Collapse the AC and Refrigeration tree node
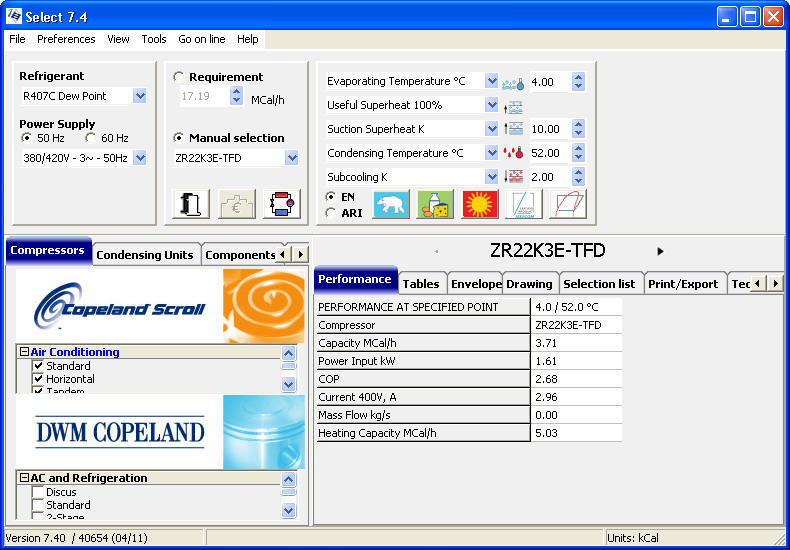Image resolution: width=790 pixels, height=550 pixels. [24, 477]
